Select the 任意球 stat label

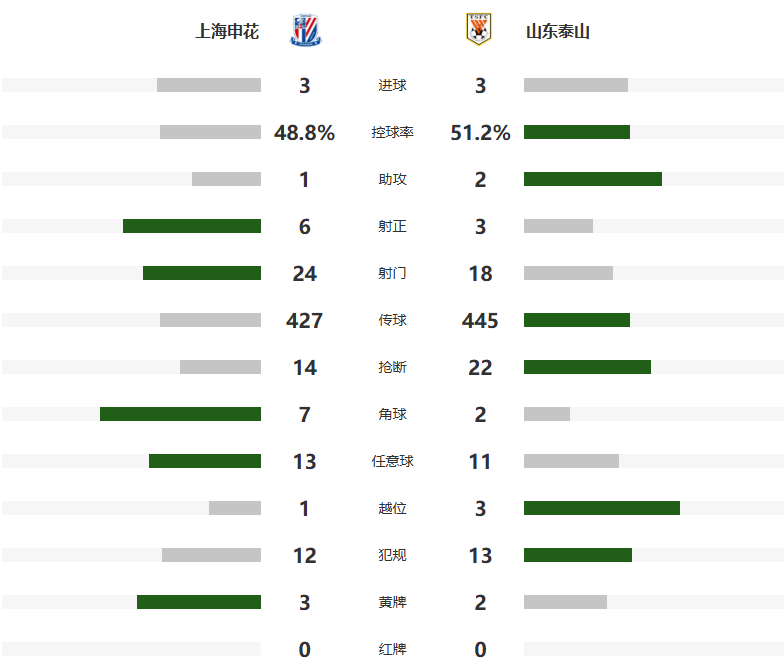[x=392, y=462]
